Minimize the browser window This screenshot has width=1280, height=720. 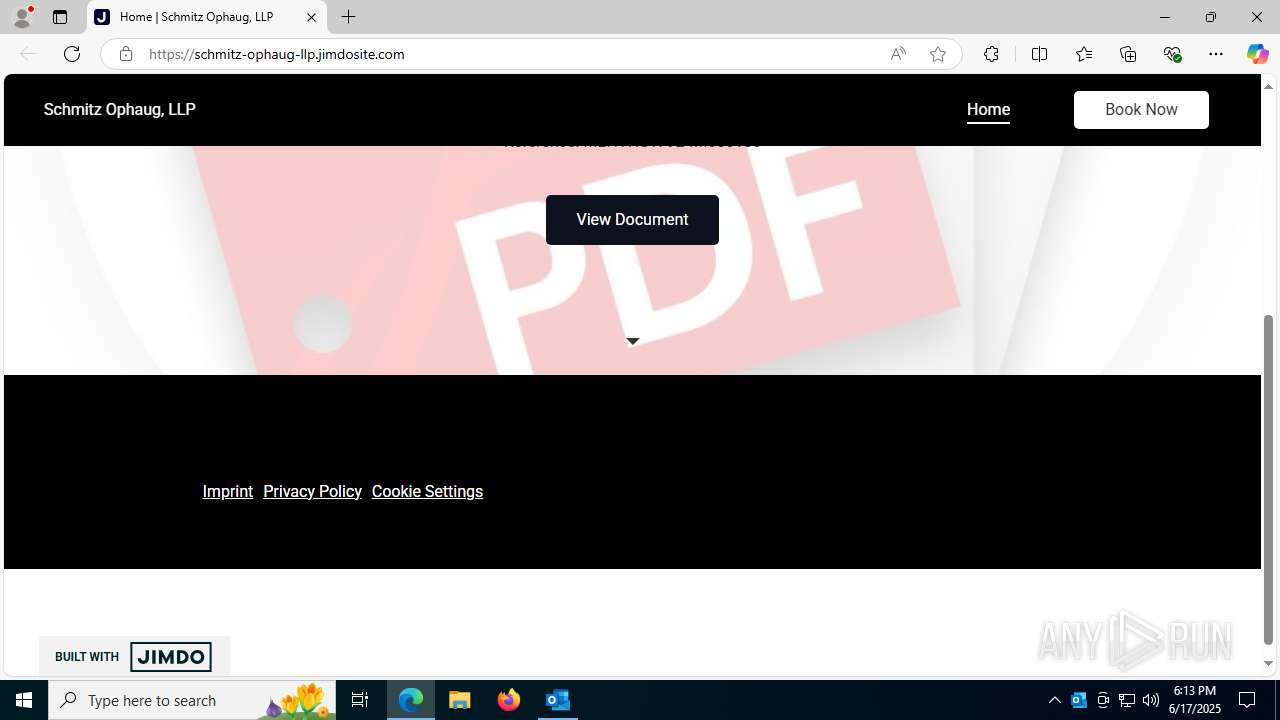[x=1165, y=17]
